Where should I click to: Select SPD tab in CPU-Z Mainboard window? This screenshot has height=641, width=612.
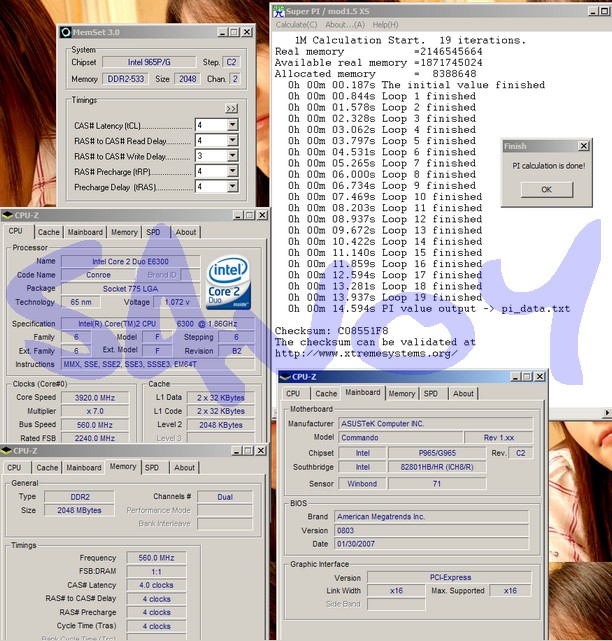tap(430, 394)
